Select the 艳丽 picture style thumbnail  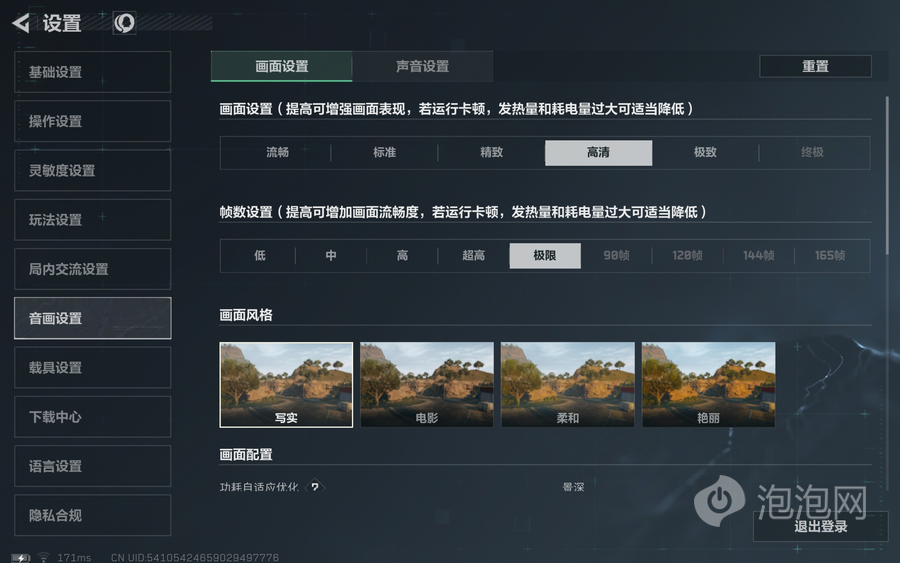click(x=708, y=385)
